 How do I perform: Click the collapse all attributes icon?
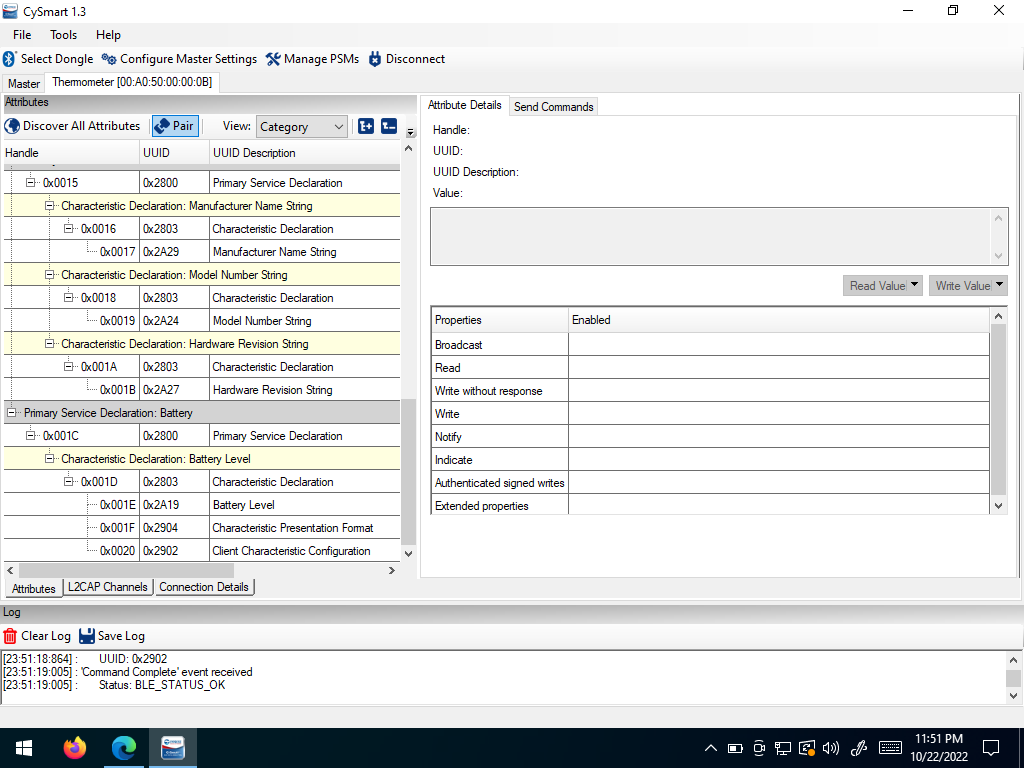coord(389,126)
